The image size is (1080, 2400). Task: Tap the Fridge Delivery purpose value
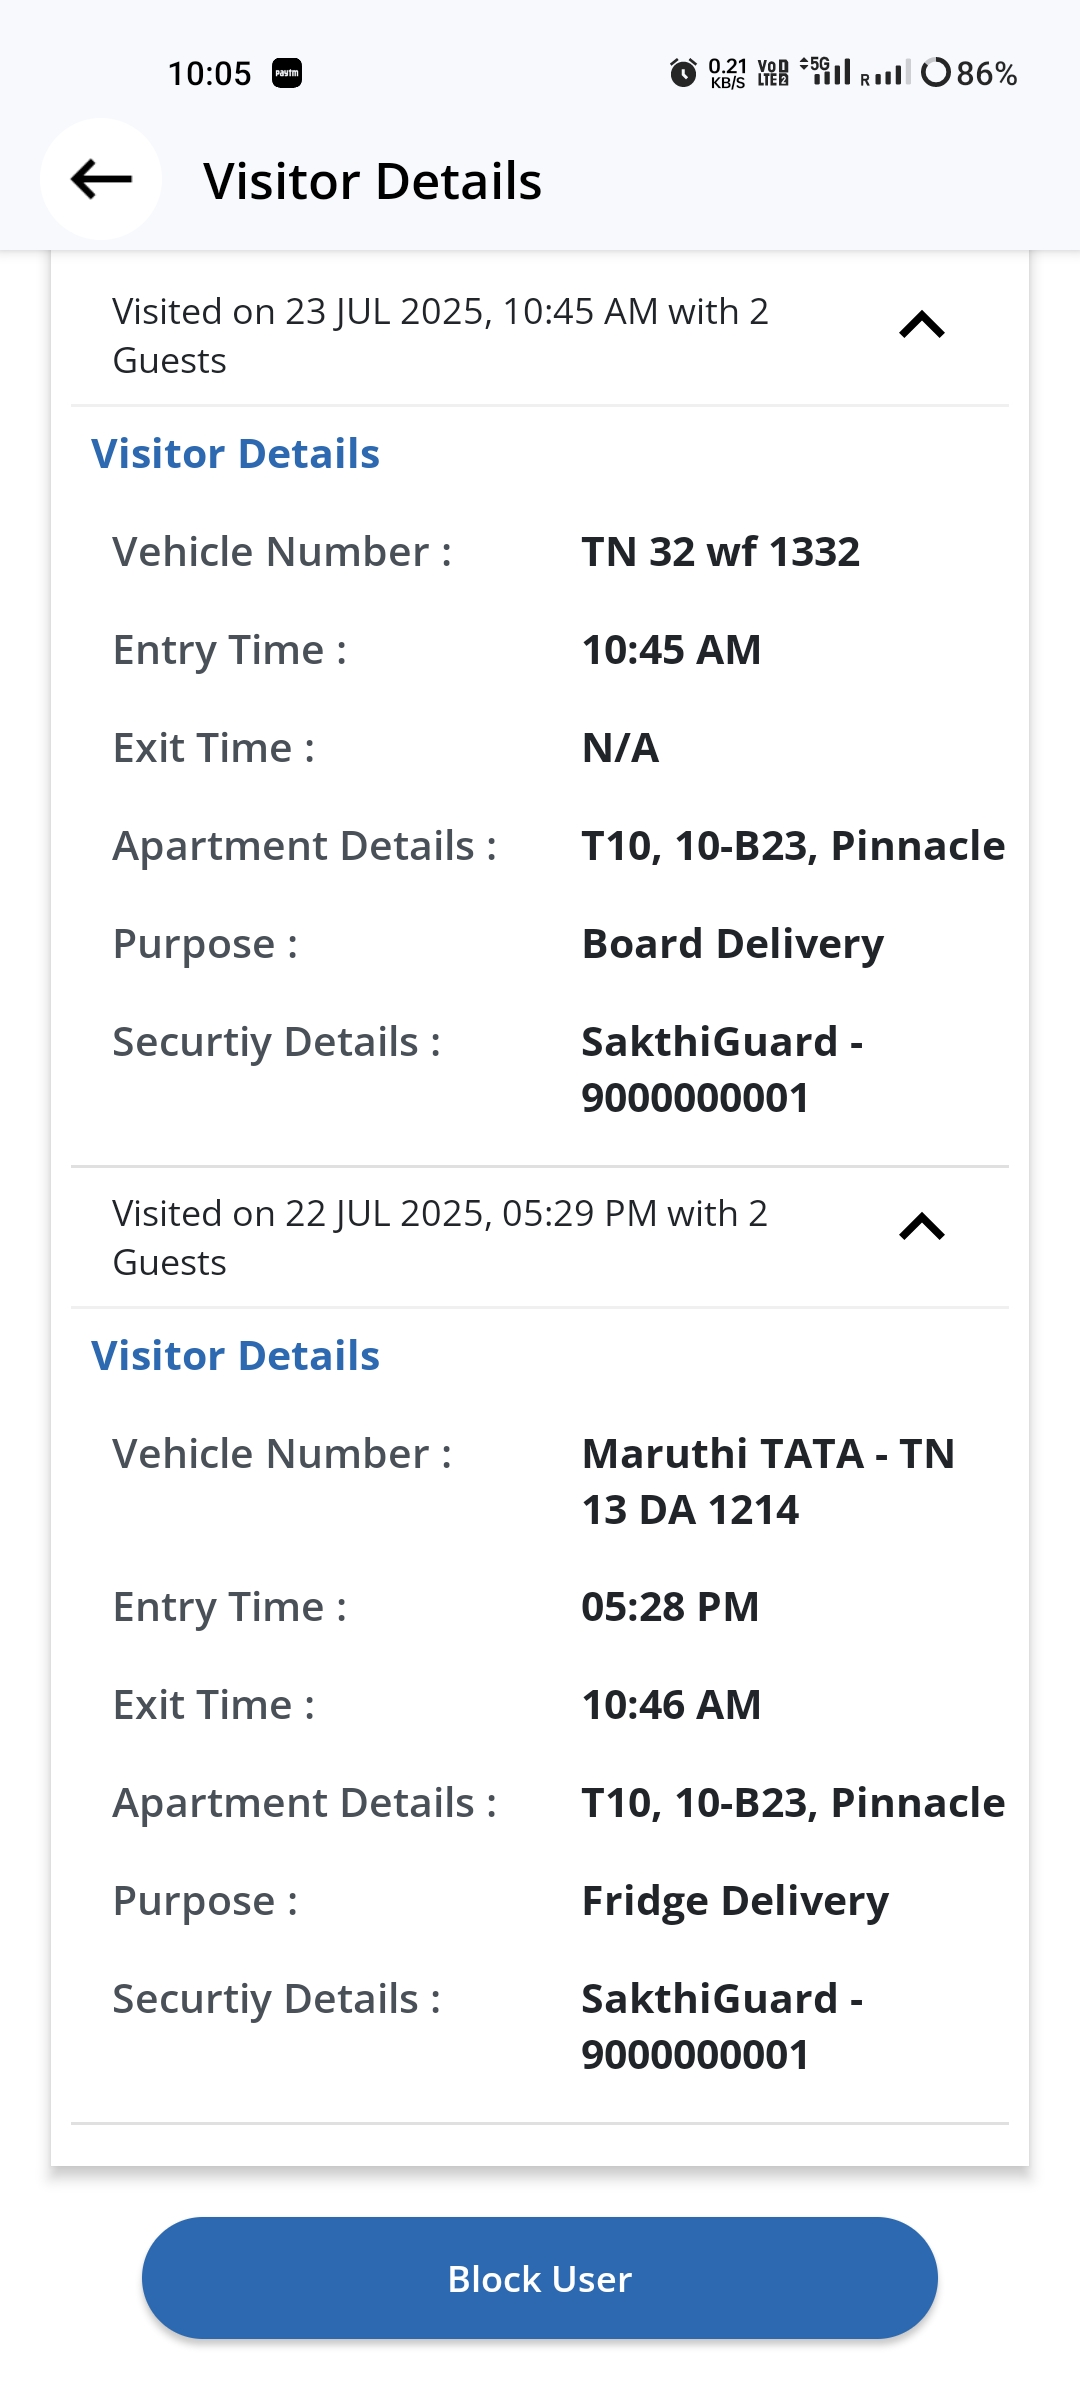735,1901
